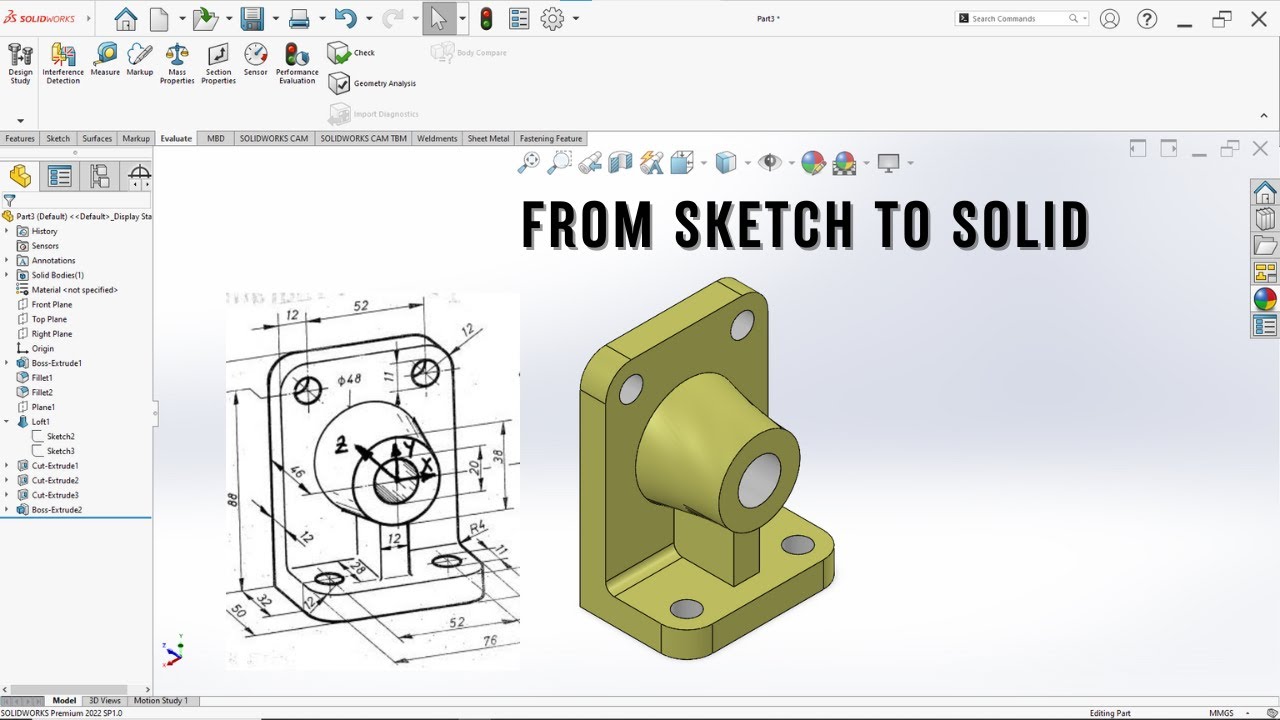Screen dimensions: 1280x720
Task: Expand the Boss-Extrude2 feature
Action: pyautogui.click(x=7, y=510)
